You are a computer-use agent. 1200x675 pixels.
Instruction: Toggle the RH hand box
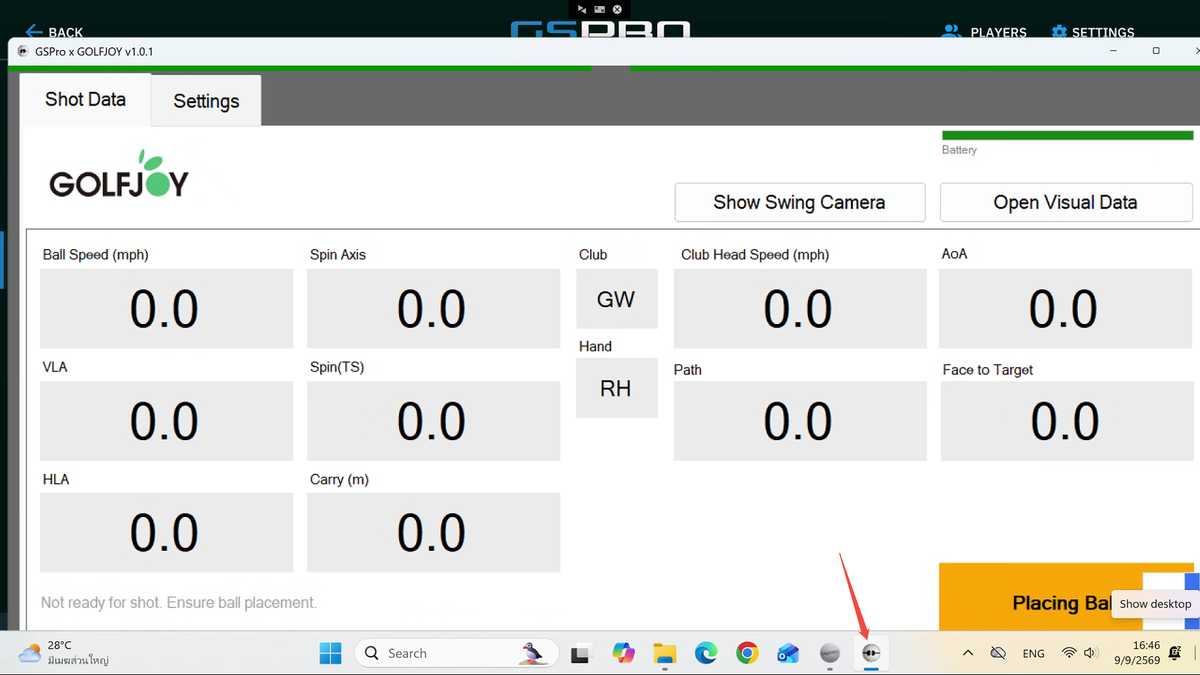[x=616, y=388]
